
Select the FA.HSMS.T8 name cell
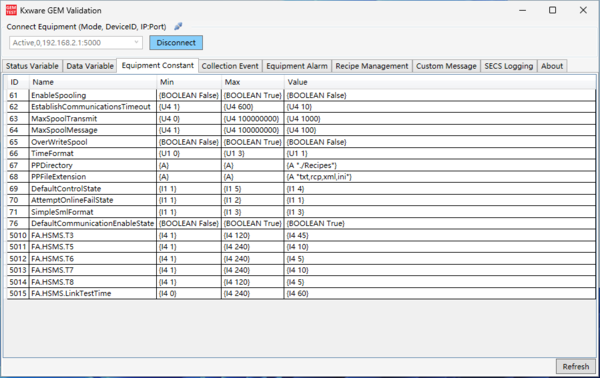pos(93,282)
